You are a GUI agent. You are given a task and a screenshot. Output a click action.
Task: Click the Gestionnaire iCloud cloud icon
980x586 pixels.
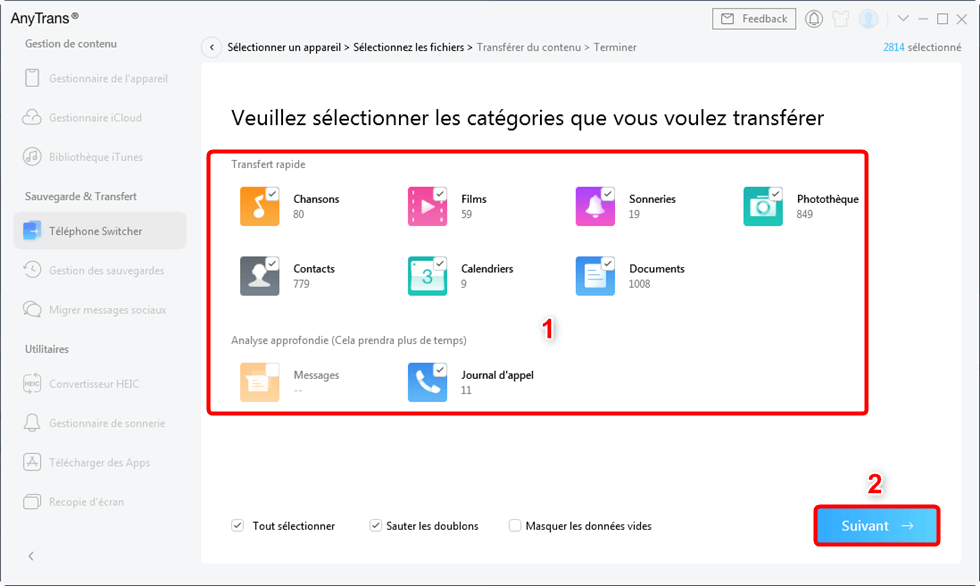click(32, 117)
